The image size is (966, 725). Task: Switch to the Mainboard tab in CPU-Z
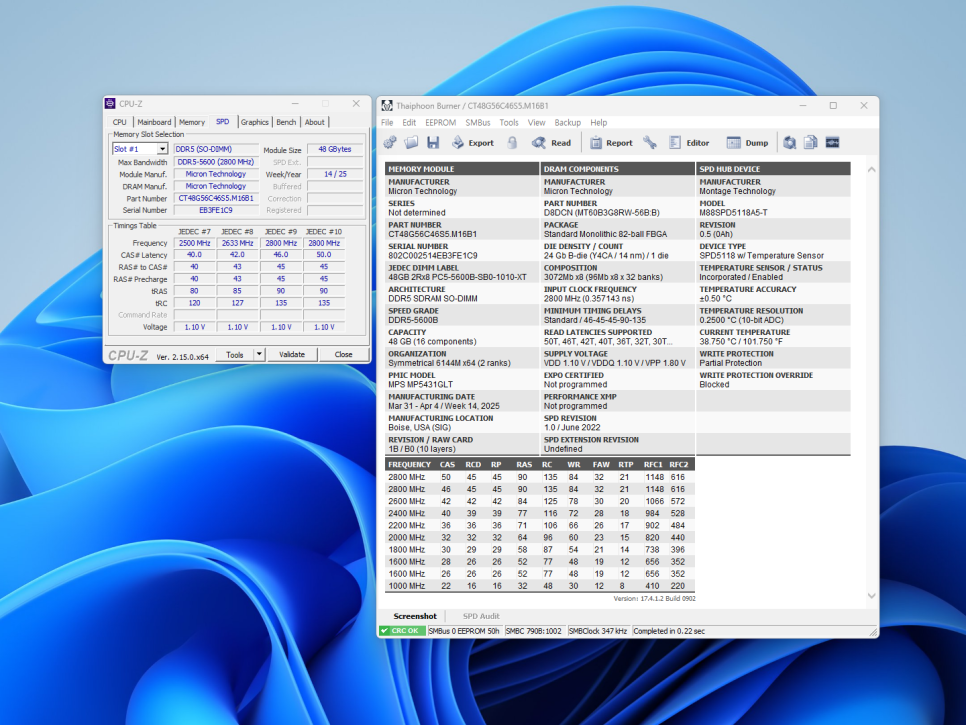click(x=154, y=122)
